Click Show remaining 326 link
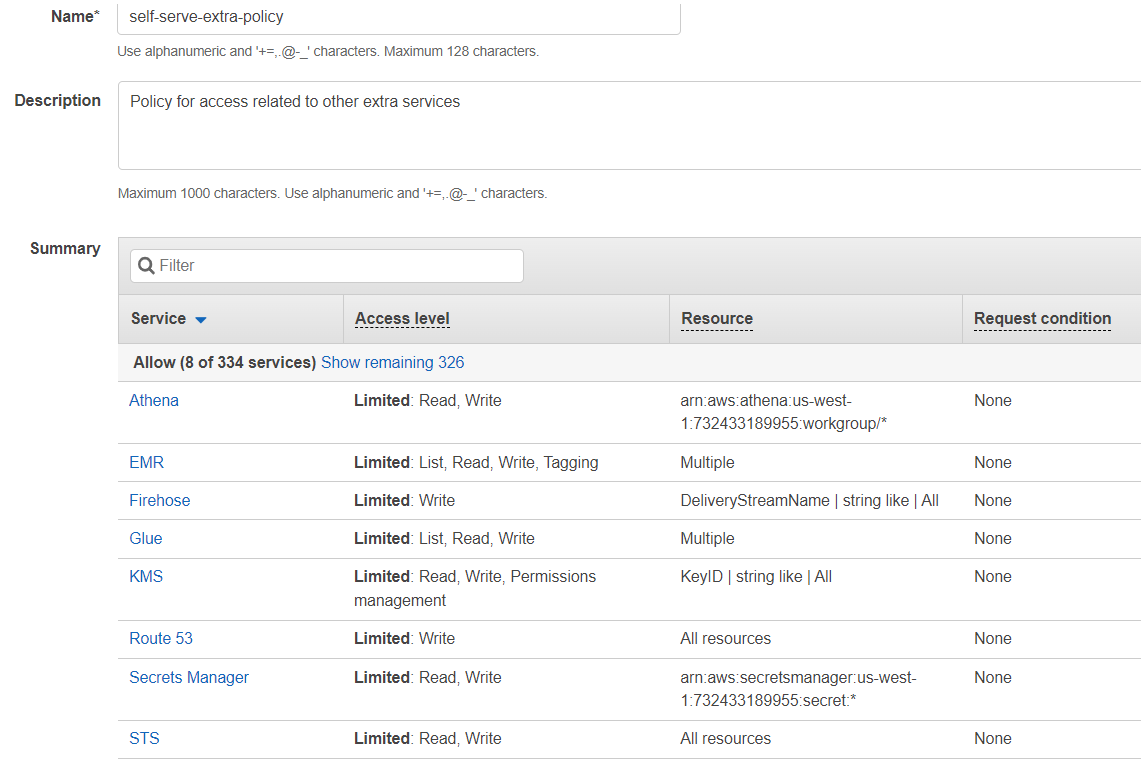The width and height of the screenshot is (1141, 772). [392, 362]
